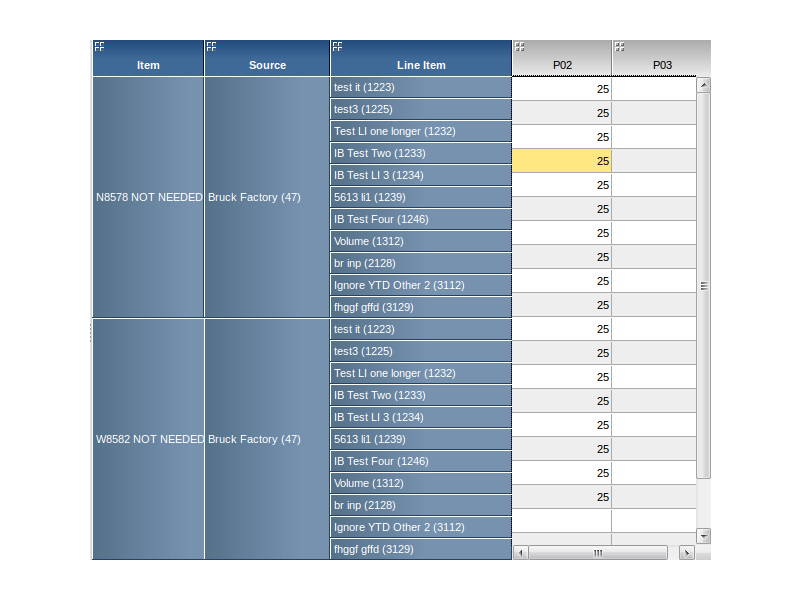Click the horizontal scrollbar right arrow
800x600 pixels.
coord(687,553)
